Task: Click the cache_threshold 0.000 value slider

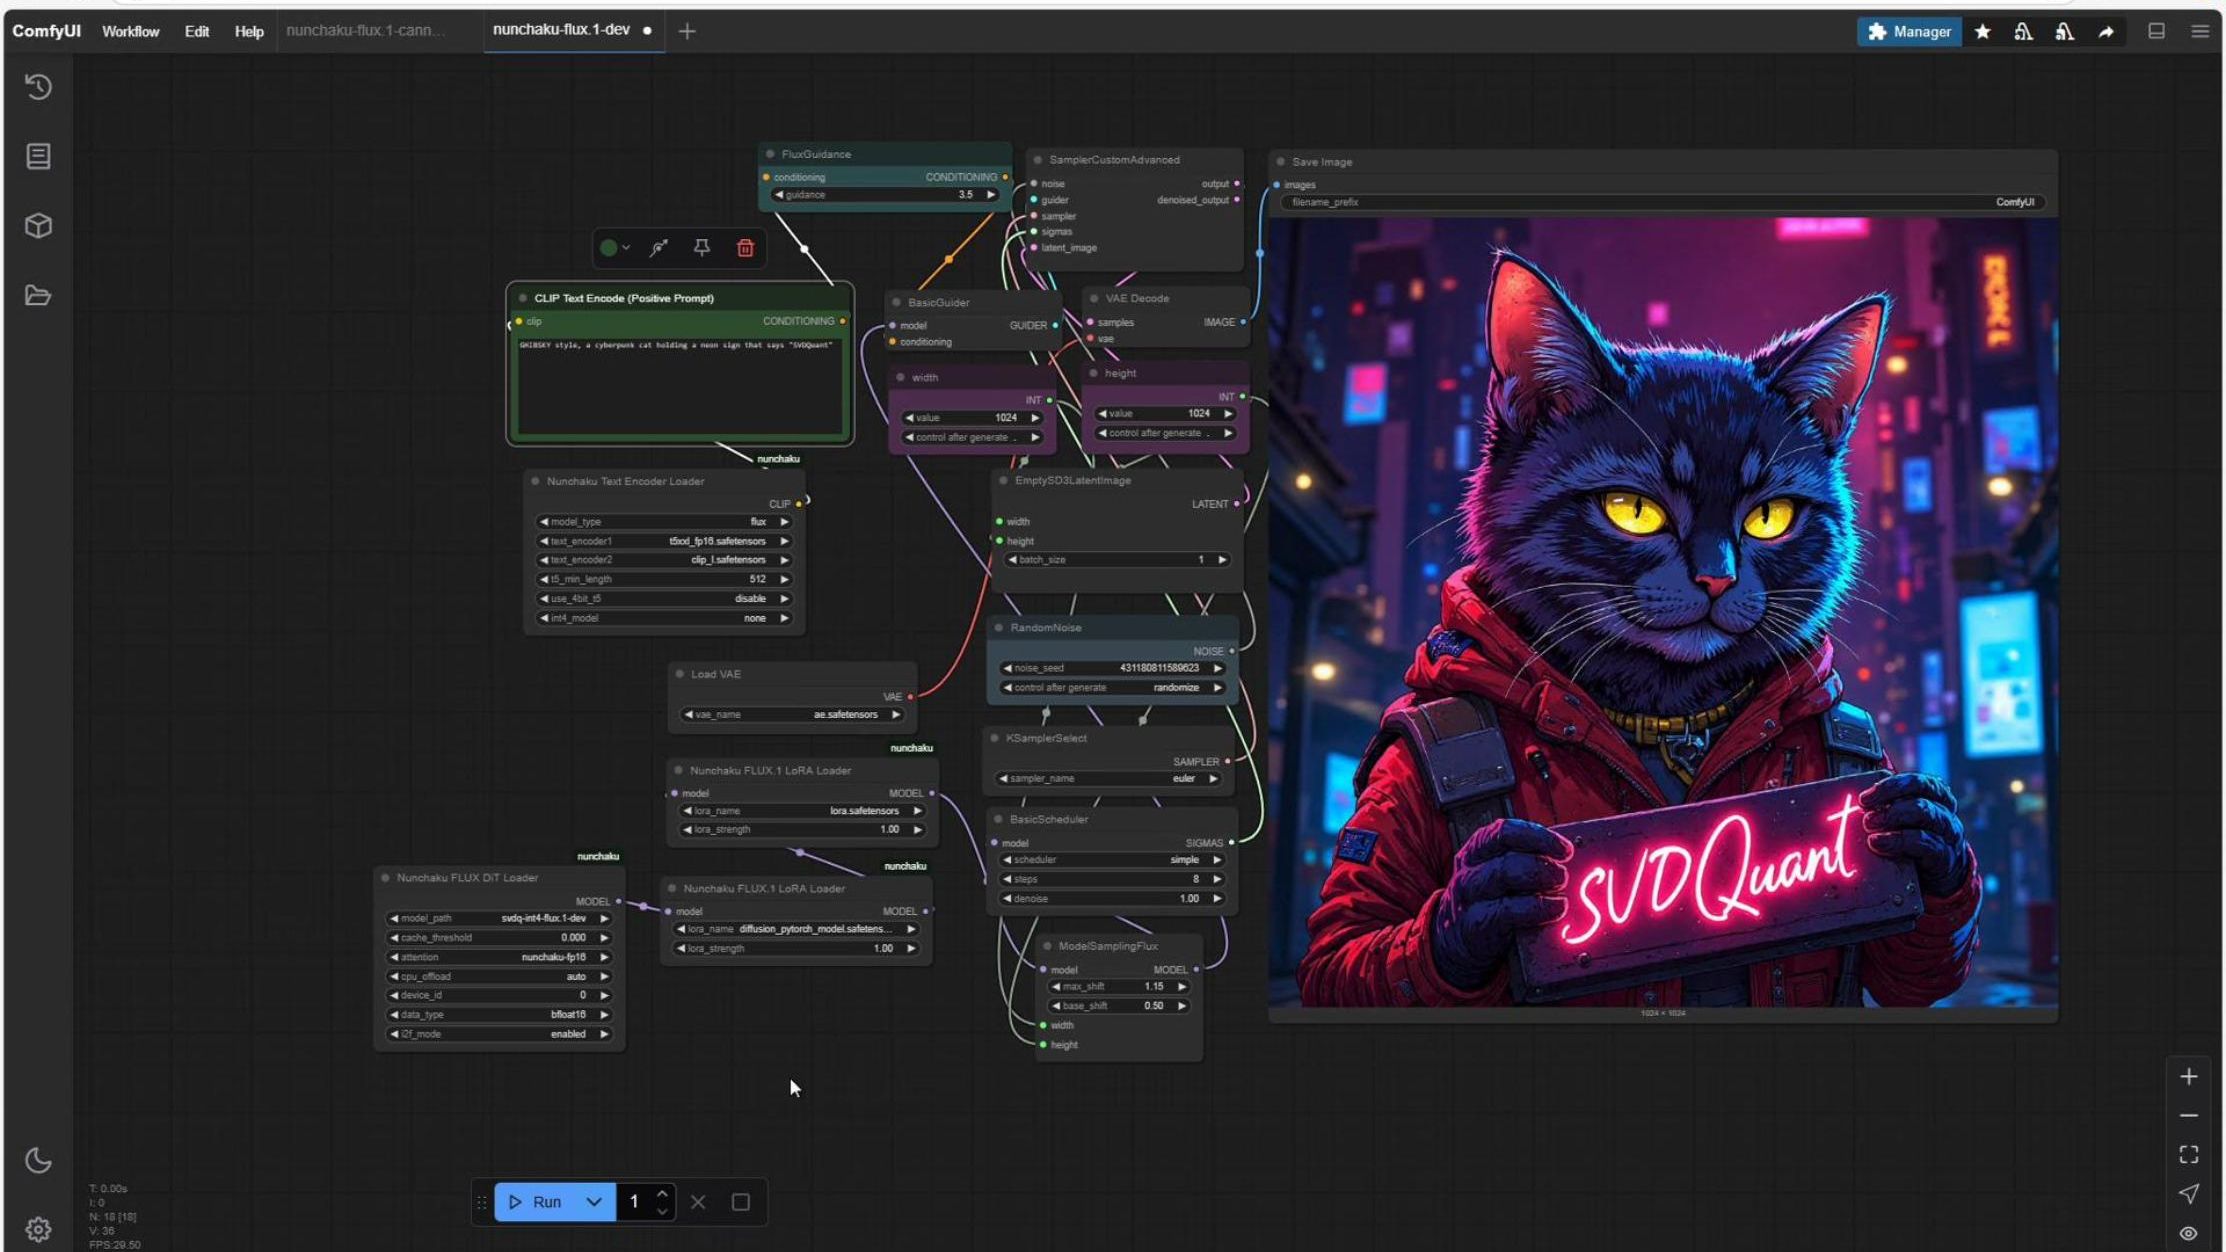Action: [499, 938]
